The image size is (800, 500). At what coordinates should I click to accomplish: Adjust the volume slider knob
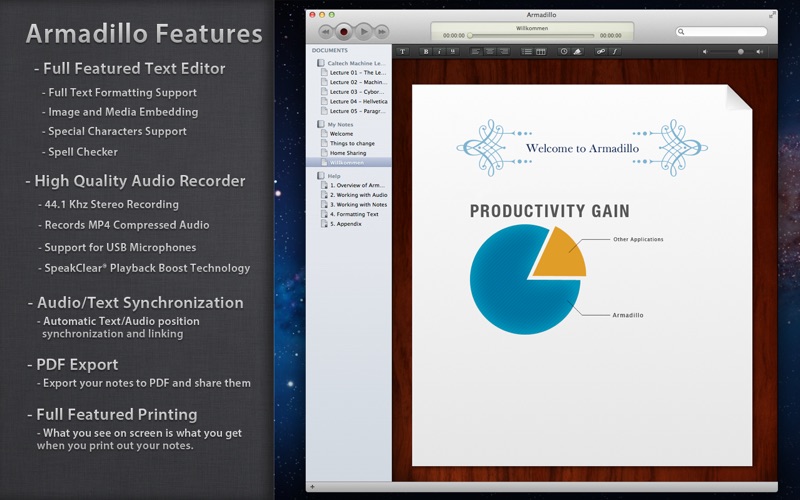740,52
